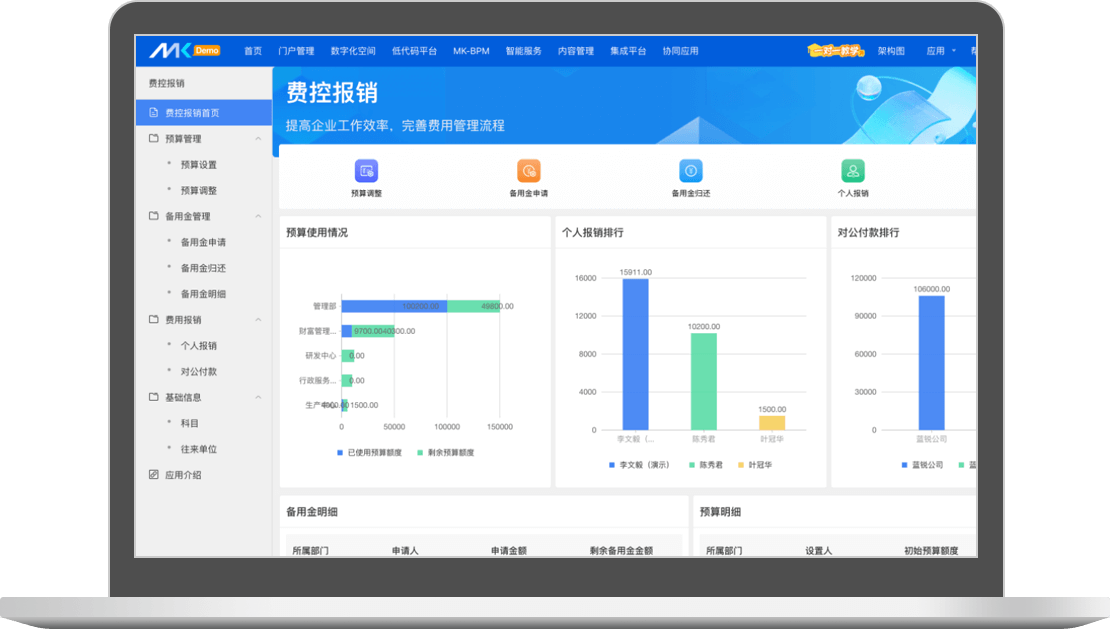1110x629 pixels.
Task: Click the 应用介绍 edit icon in sidebar
Action: click(153, 475)
